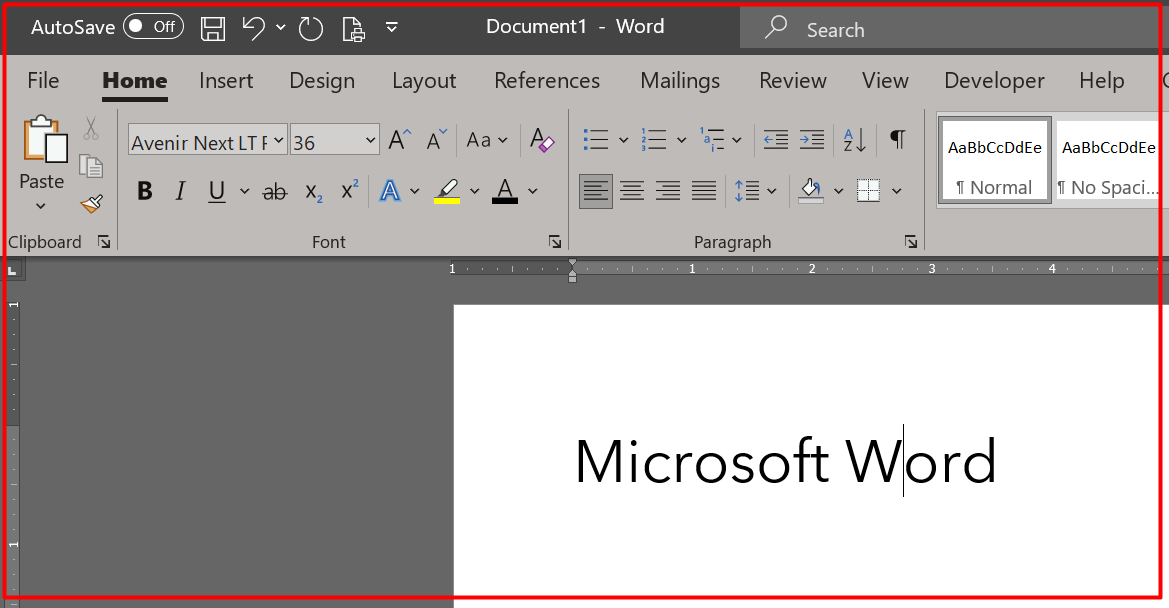Switch to the Mailings tab
The height and width of the screenshot is (608, 1169).
tap(680, 80)
